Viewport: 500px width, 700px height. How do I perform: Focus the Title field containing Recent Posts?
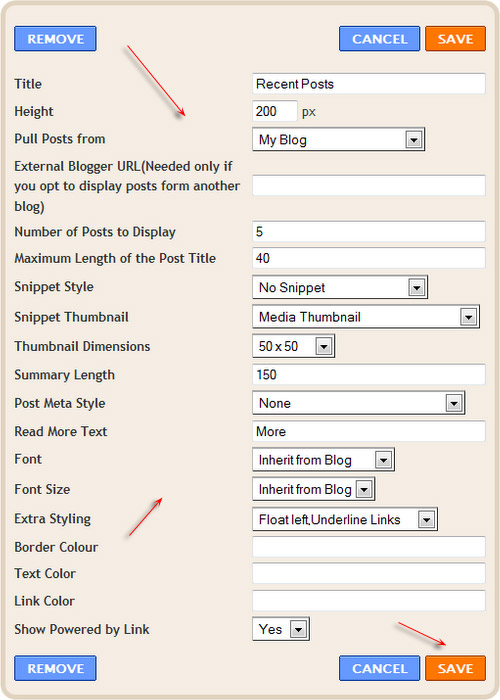coord(369,84)
